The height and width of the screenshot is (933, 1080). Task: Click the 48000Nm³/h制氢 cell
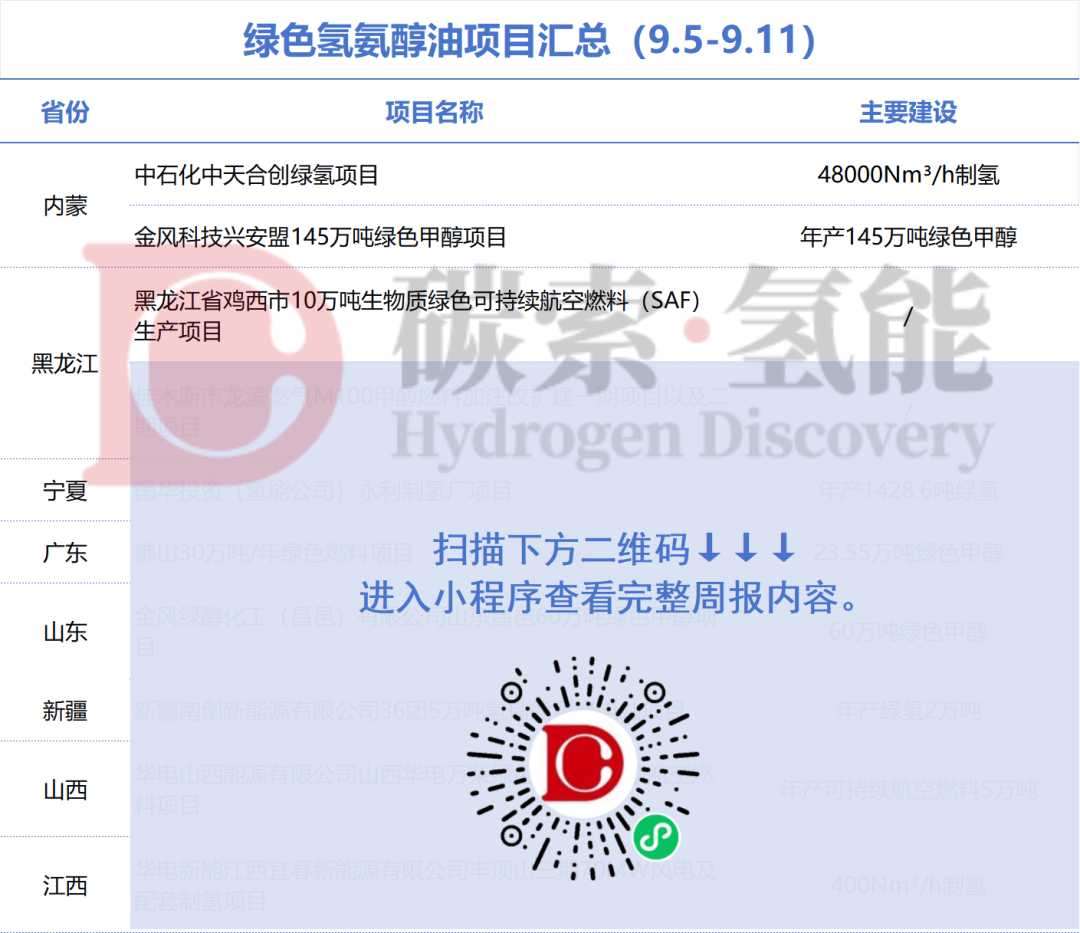[908, 175]
